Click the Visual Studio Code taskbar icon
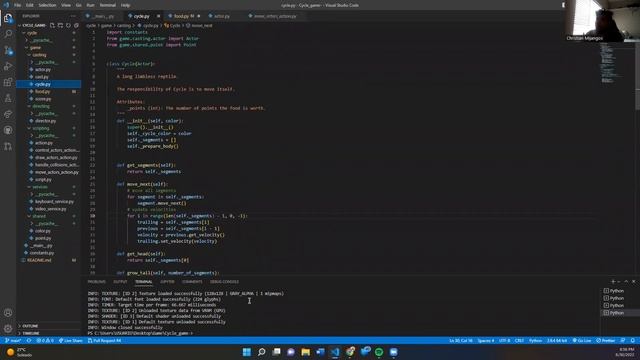Image resolution: width=640 pixels, height=360 pixels. point(335,352)
